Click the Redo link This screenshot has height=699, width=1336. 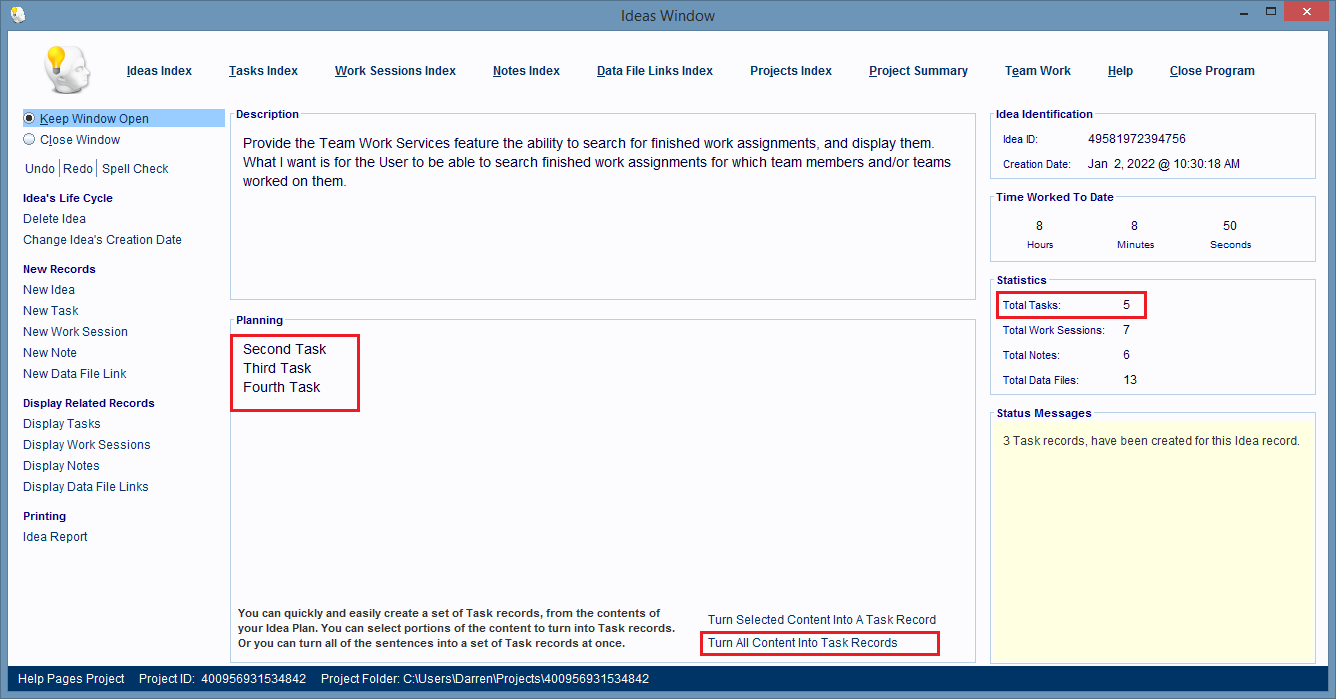point(78,169)
